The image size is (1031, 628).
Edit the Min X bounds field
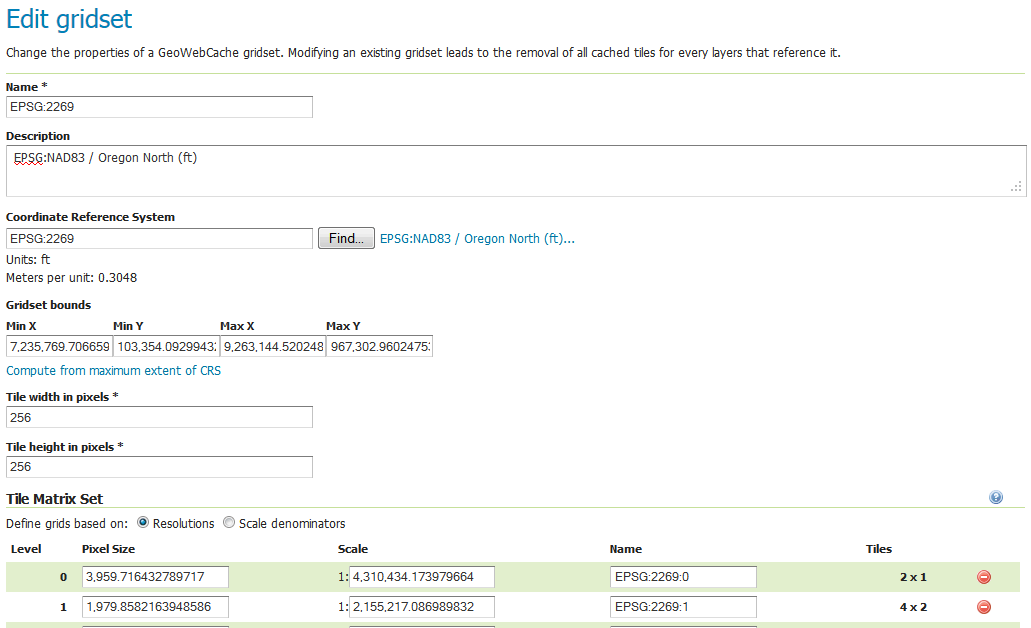coord(59,347)
